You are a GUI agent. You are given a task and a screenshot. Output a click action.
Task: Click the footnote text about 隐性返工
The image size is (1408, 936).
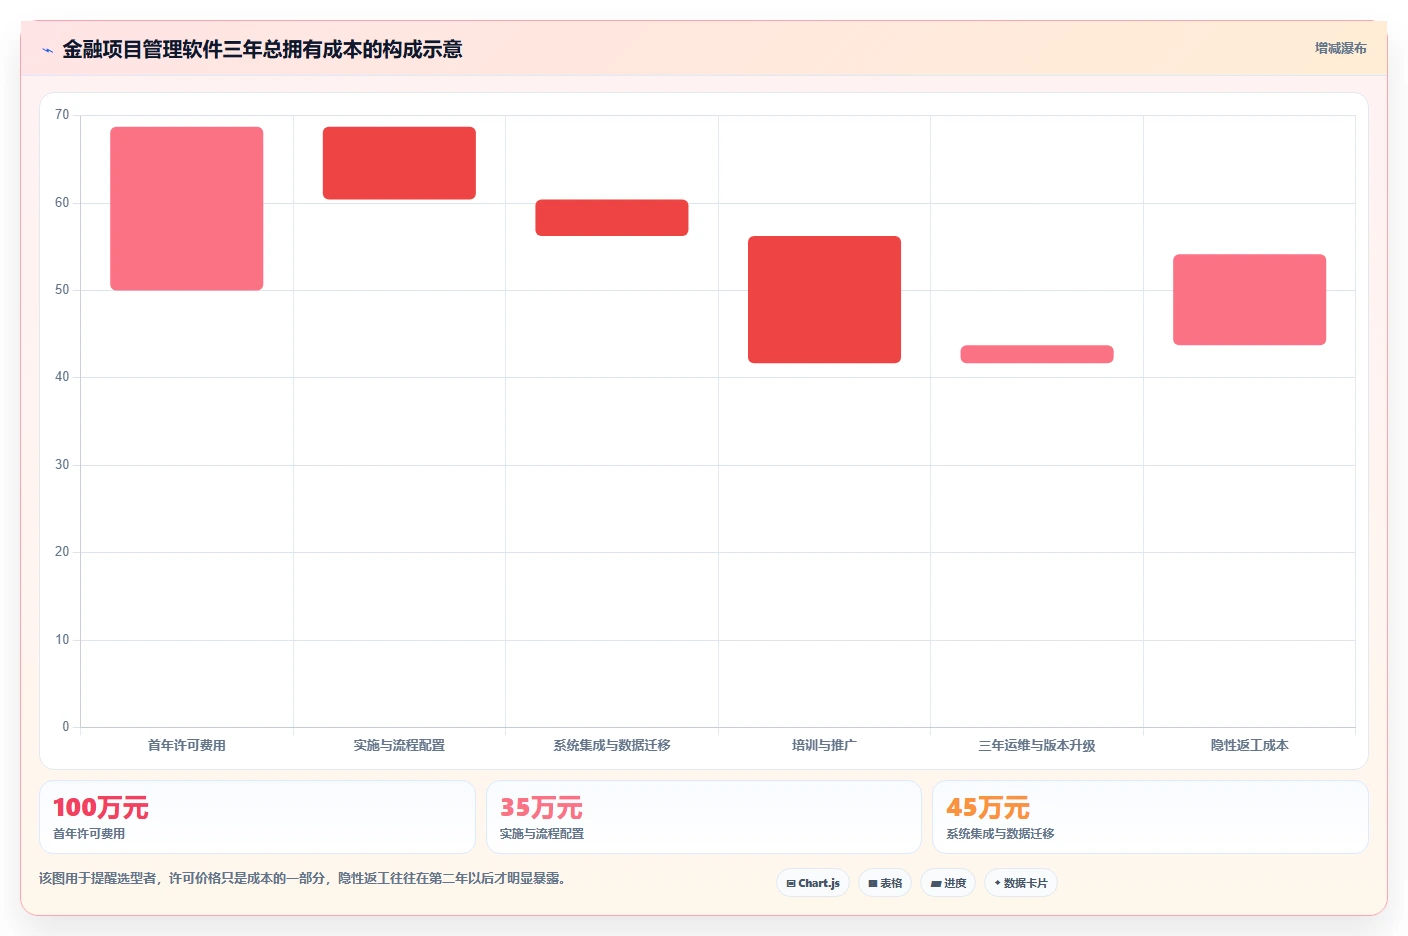[304, 879]
